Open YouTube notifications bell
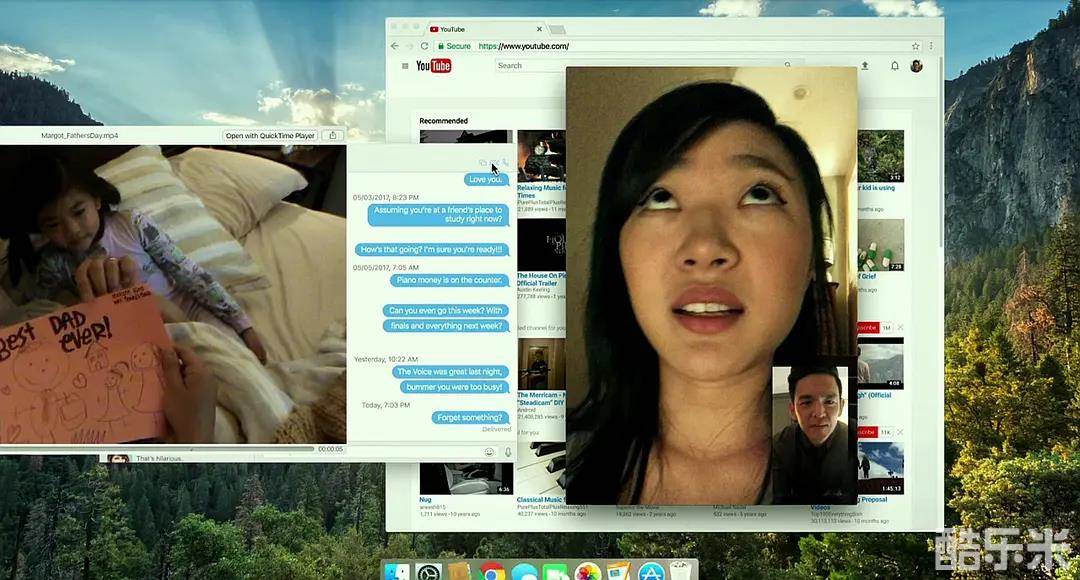This screenshot has height=580, width=1080. 894,66
